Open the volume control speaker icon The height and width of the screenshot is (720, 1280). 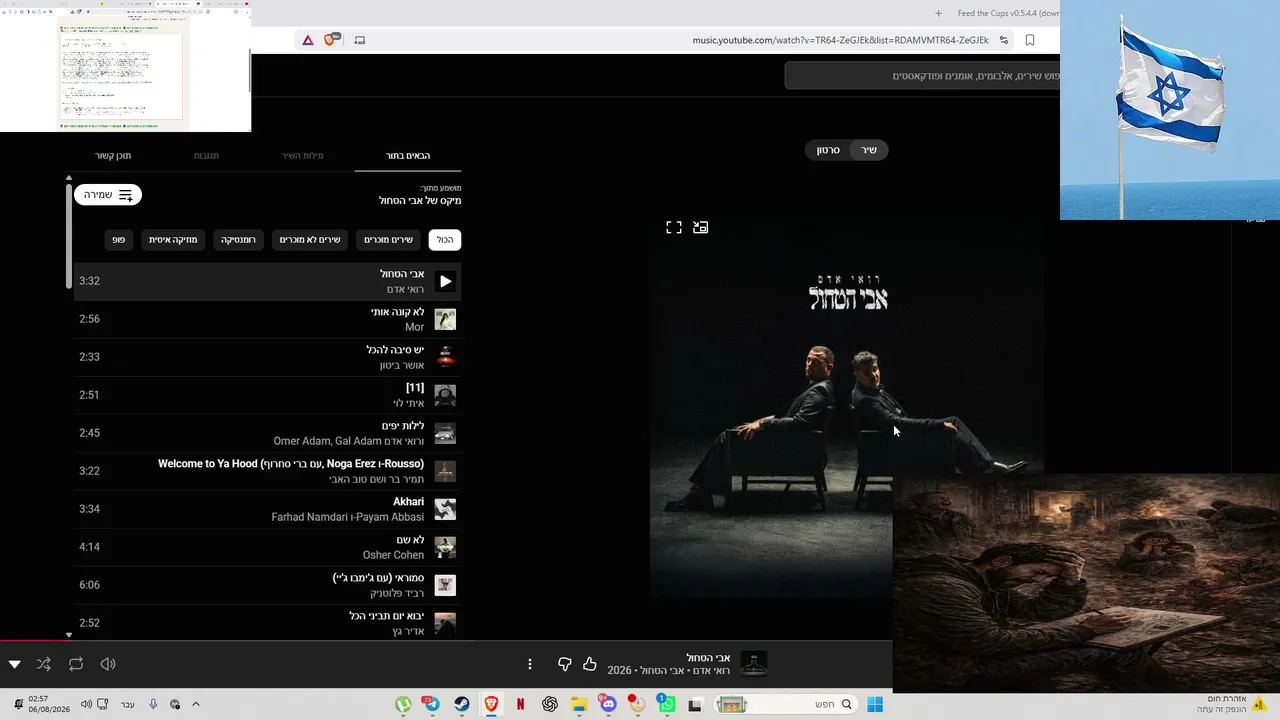click(108, 664)
